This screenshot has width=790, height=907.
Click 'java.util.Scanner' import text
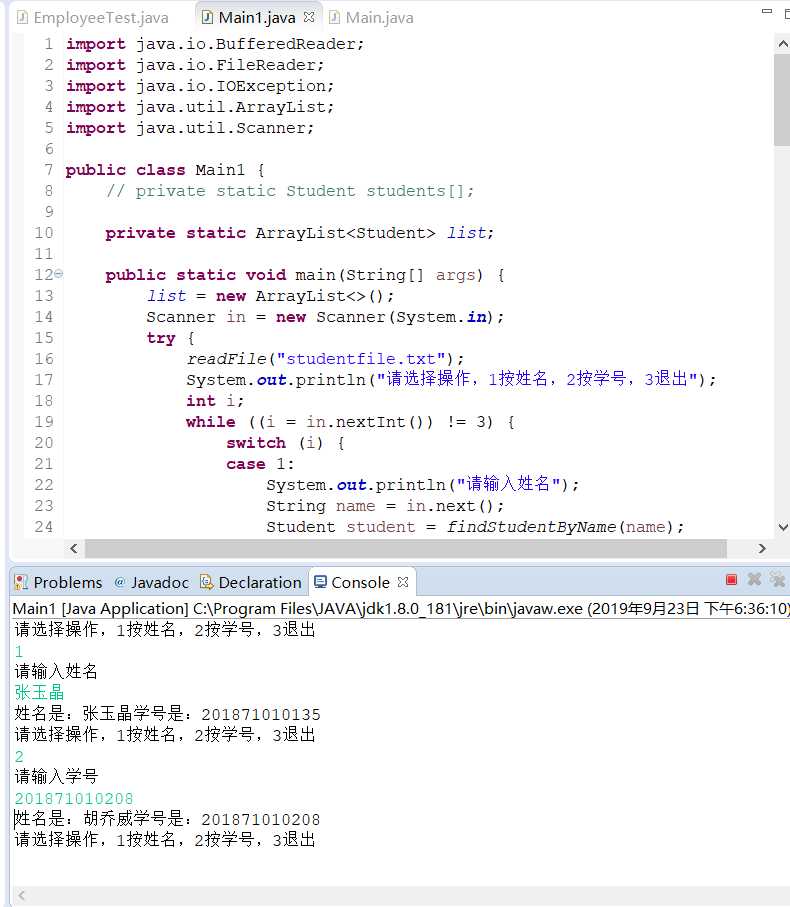(x=220, y=128)
